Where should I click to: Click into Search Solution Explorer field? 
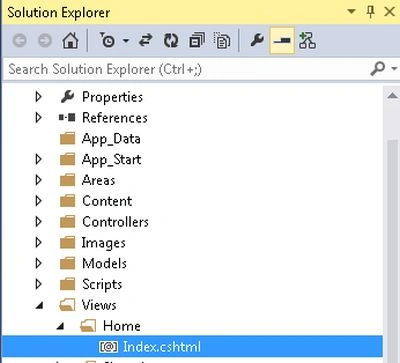pos(187,69)
